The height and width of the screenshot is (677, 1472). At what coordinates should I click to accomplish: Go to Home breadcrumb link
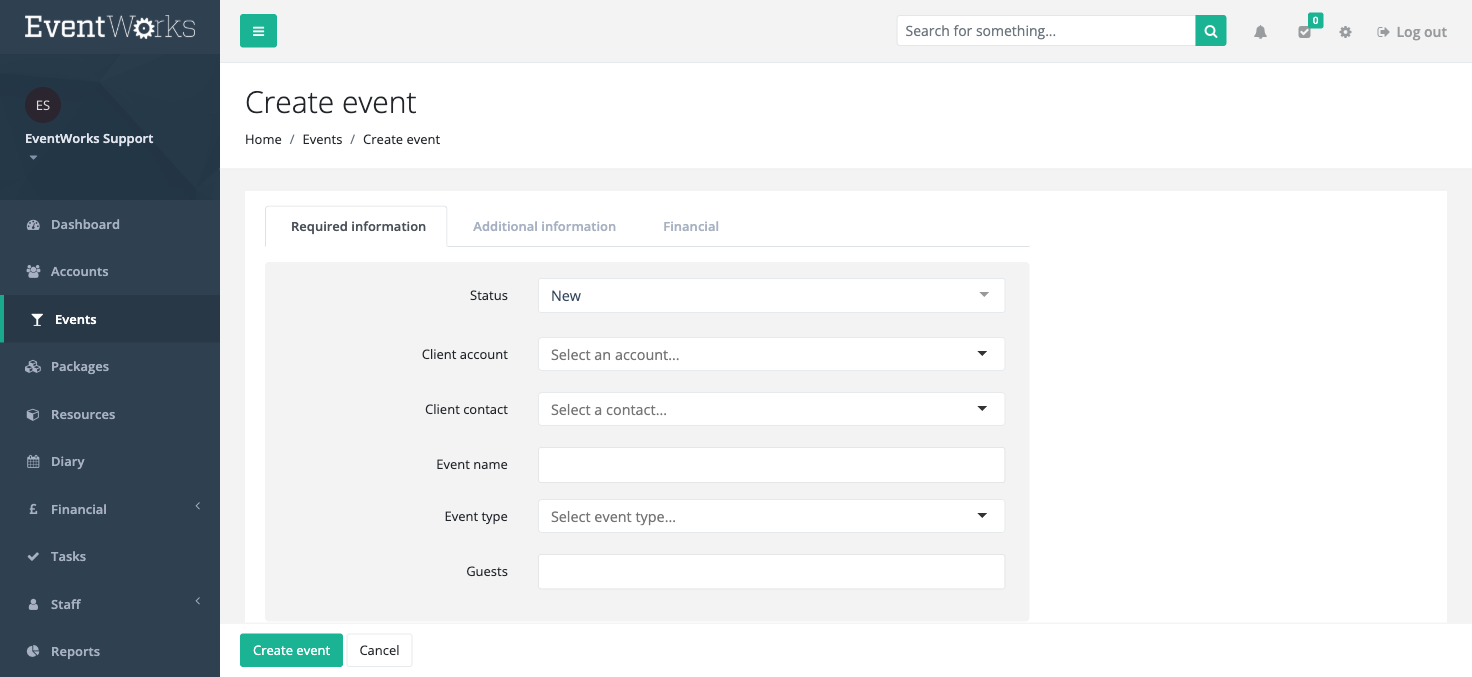(263, 140)
